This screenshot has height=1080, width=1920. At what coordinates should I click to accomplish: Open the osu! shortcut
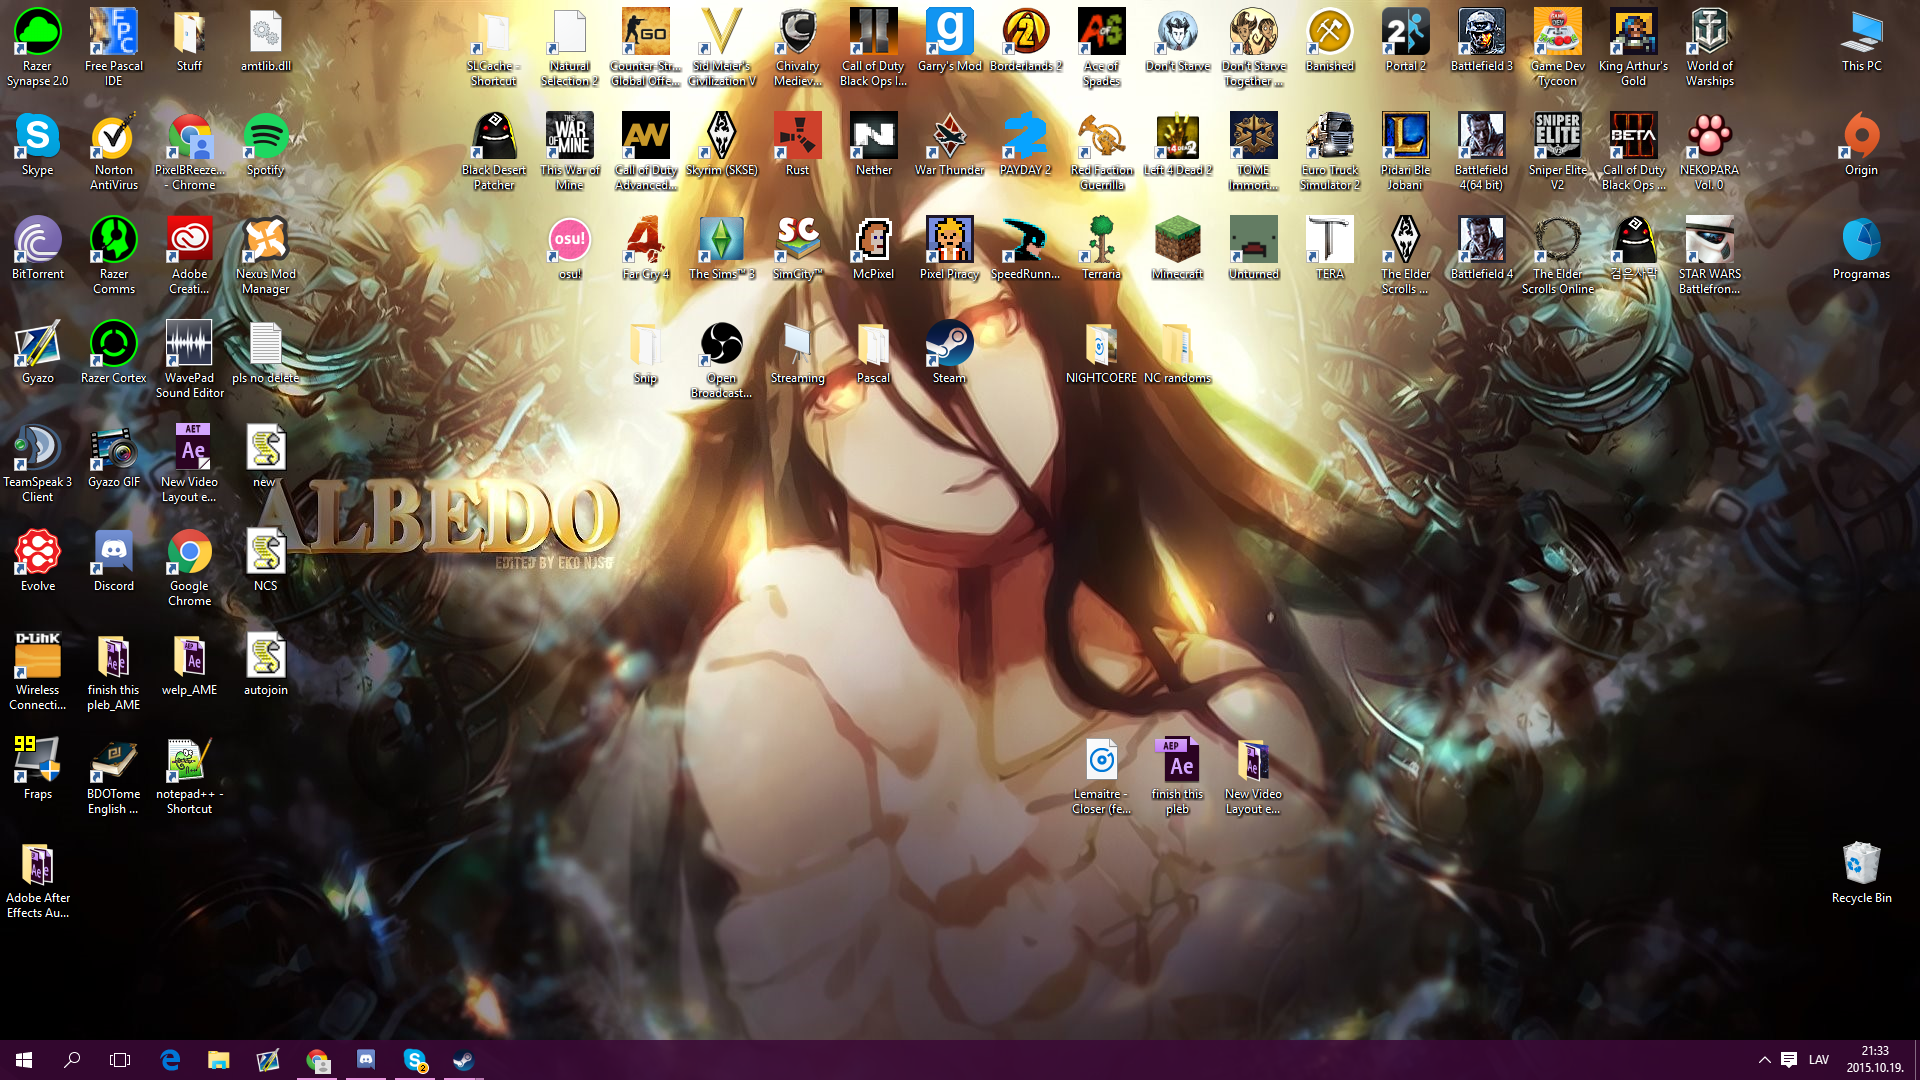[x=569, y=248]
